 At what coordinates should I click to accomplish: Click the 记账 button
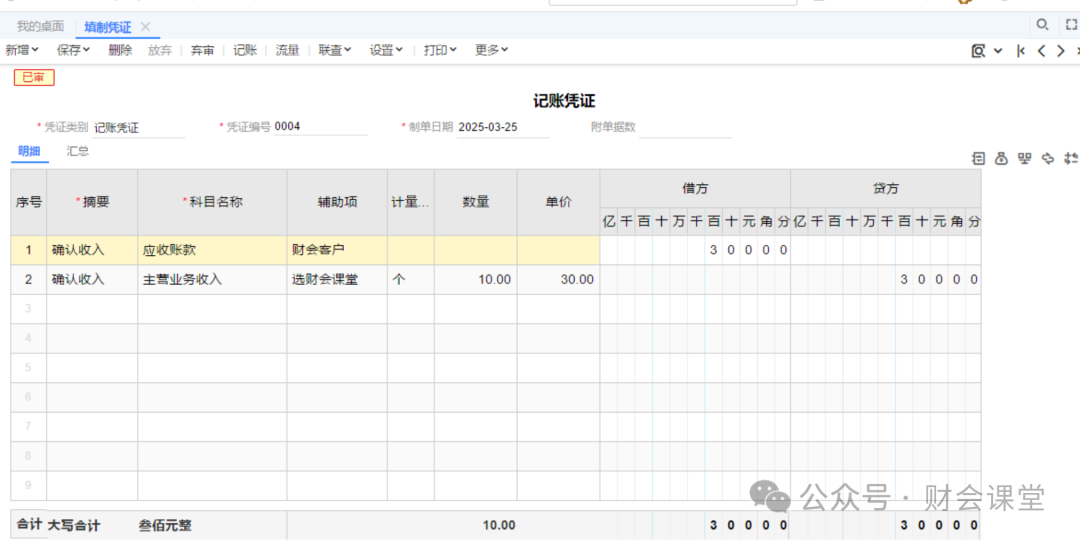pos(245,50)
